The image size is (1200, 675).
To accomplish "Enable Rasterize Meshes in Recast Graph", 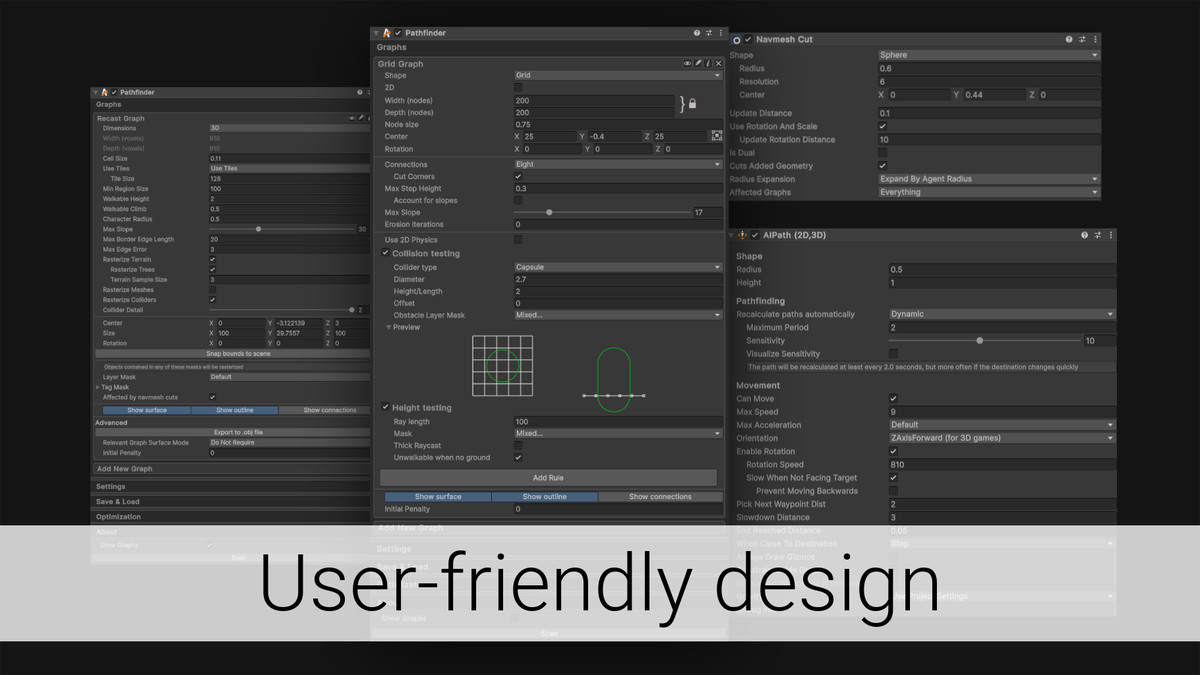I will pos(213,290).
